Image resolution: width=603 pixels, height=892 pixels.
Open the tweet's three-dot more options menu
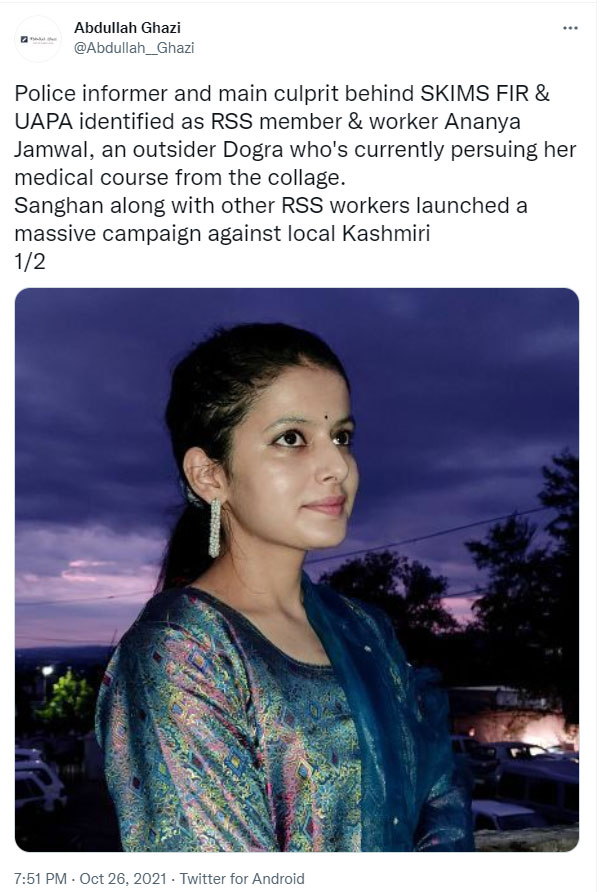click(x=570, y=28)
